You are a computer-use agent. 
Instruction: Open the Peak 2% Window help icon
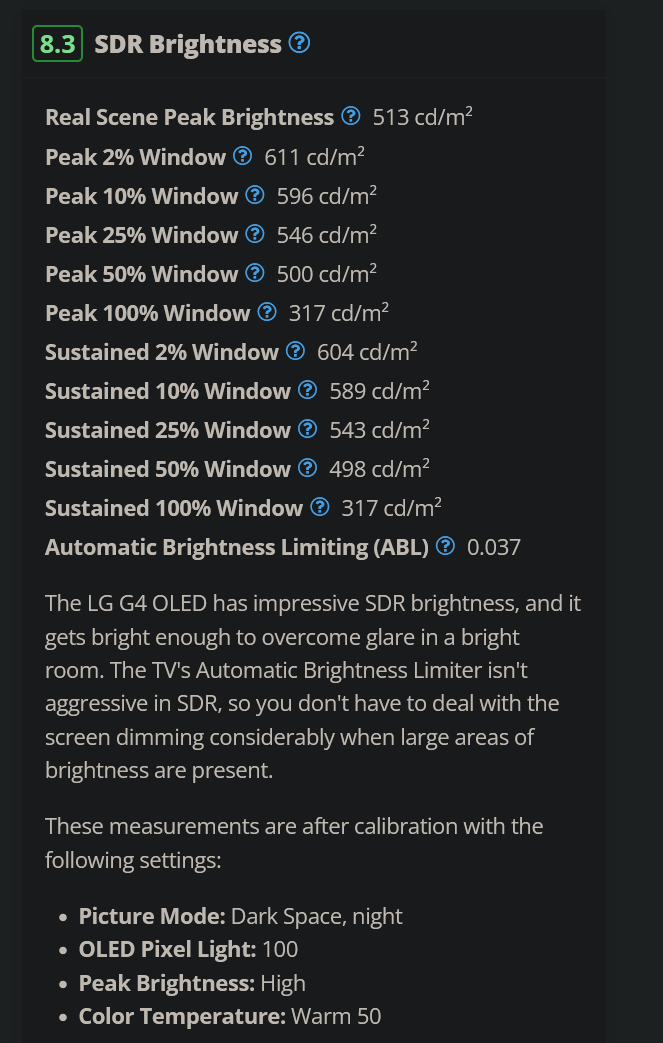point(242,156)
